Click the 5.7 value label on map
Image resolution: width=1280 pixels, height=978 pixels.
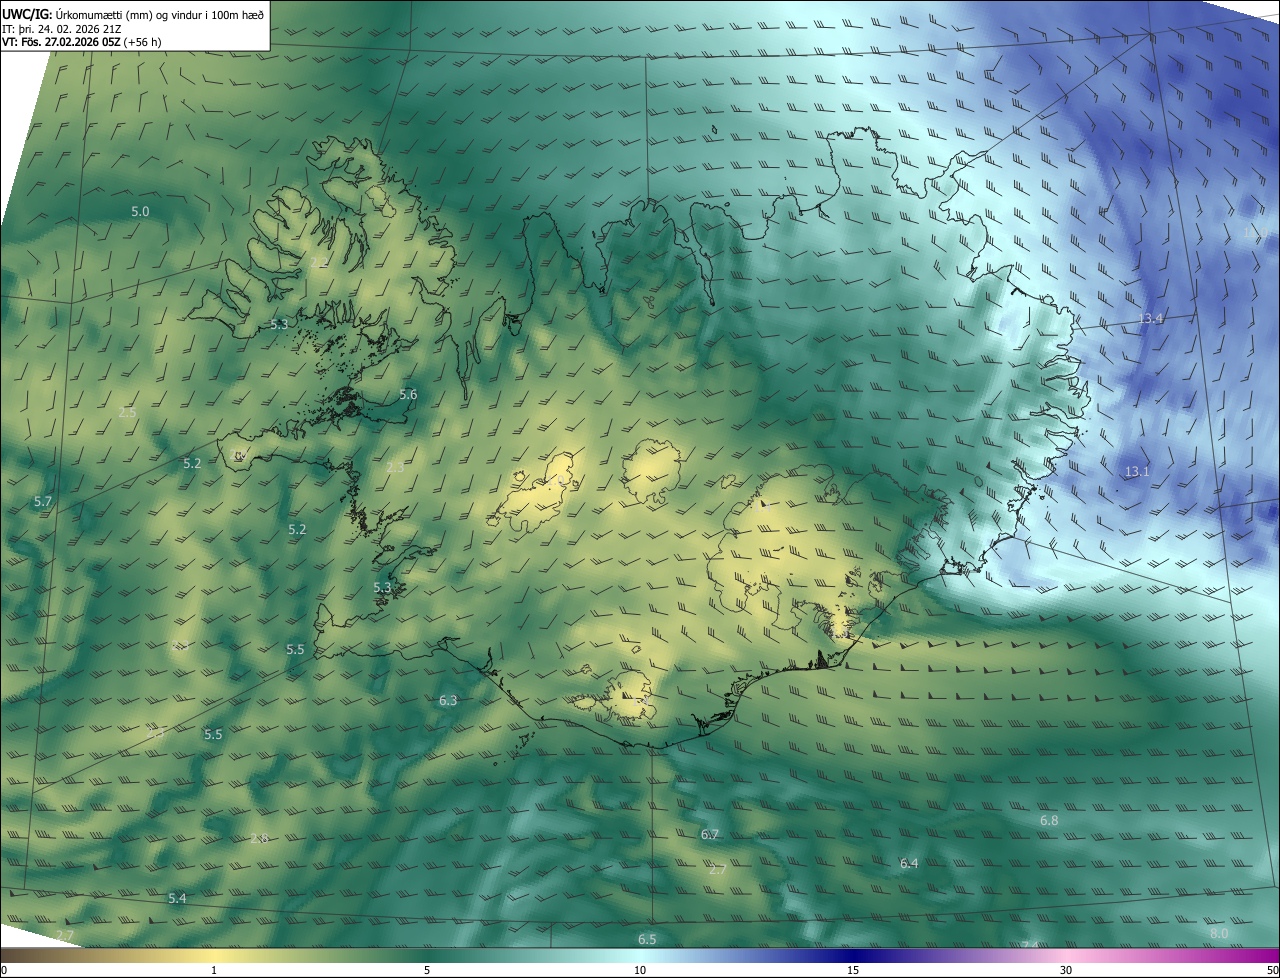42,501
